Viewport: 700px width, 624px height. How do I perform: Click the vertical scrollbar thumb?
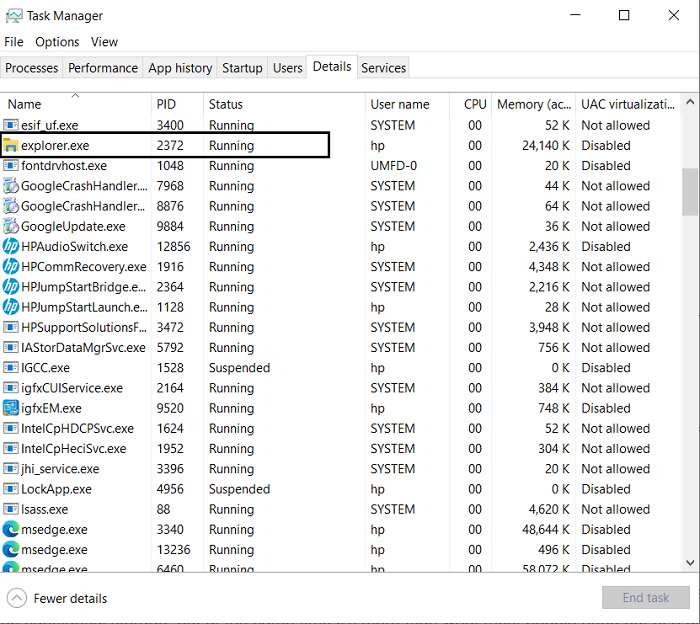coord(690,190)
